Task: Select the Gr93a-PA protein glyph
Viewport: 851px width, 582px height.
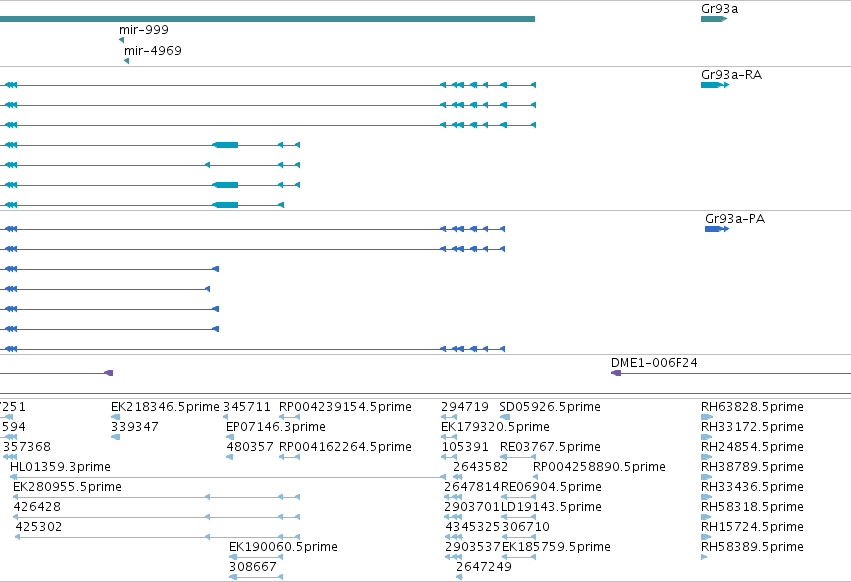Action: coord(717,229)
